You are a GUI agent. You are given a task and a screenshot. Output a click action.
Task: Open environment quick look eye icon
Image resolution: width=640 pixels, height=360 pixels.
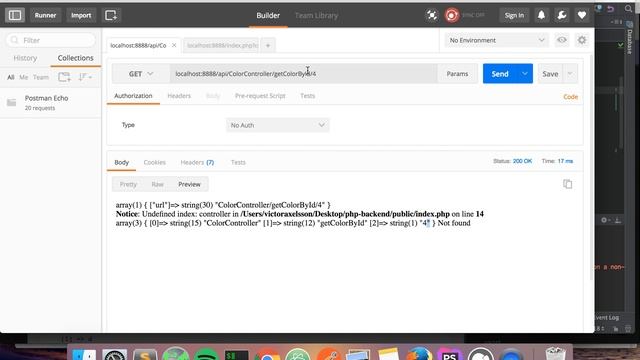click(562, 40)
